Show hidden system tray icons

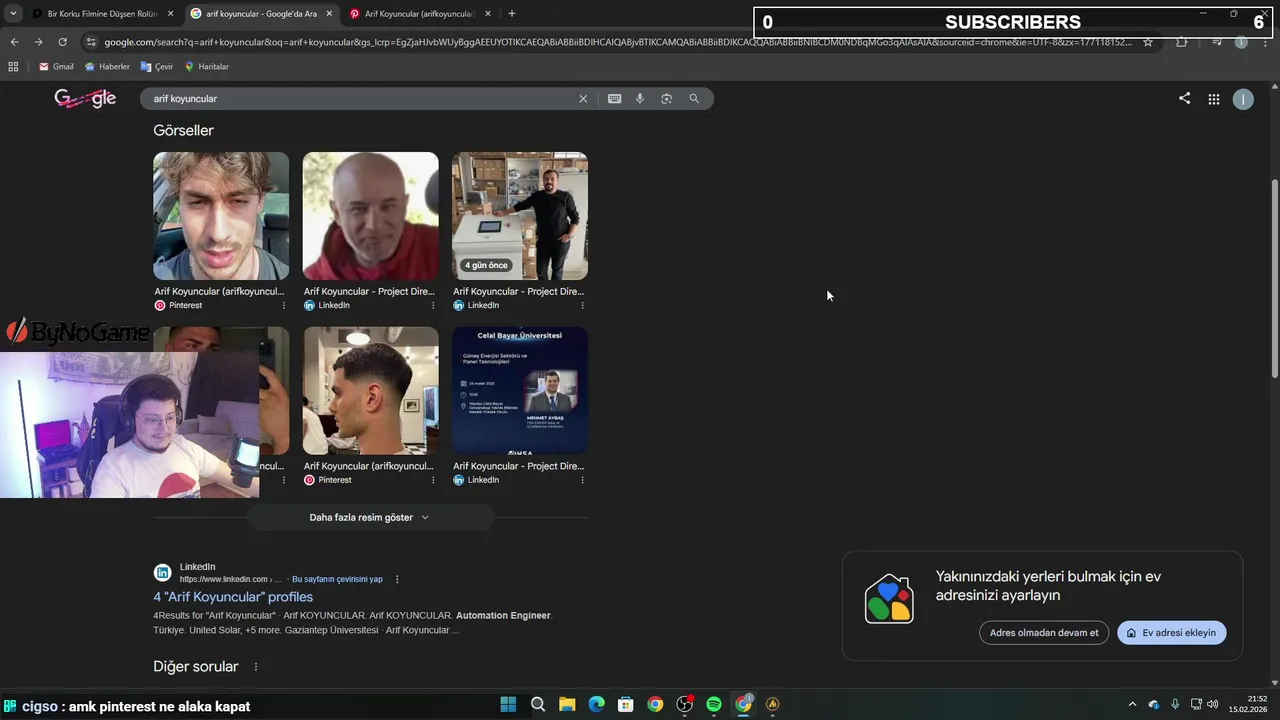point(1132,704)
